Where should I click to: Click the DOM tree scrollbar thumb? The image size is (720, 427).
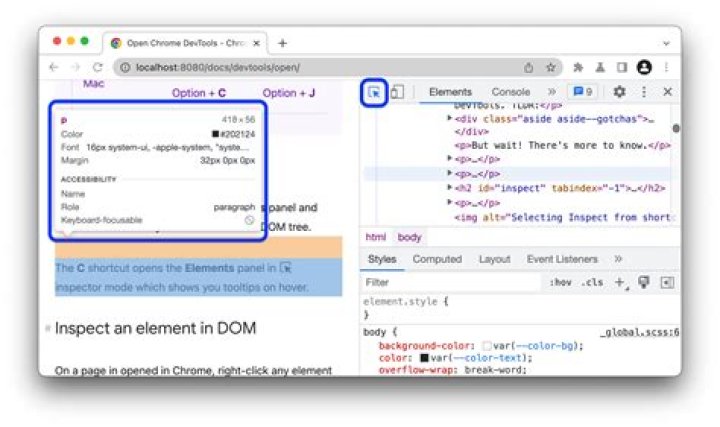(x=676, y=129)
